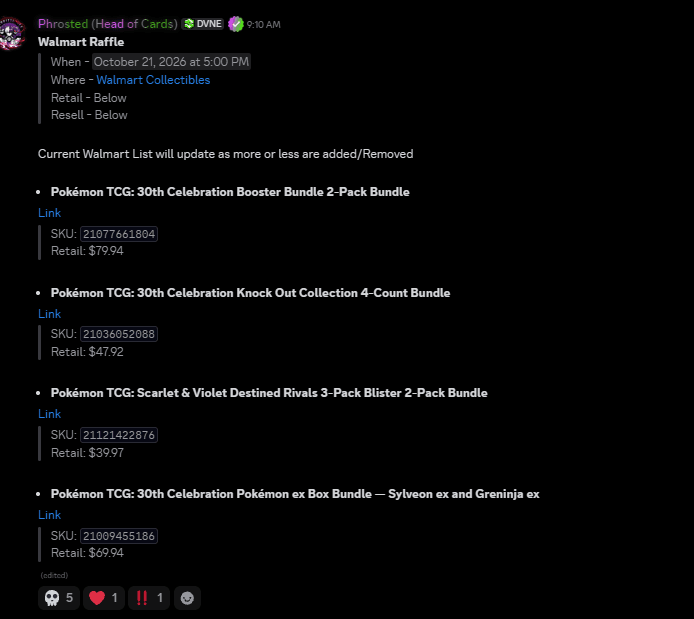Viewport: 694px width, 619px height.
Task: Click the Retail: $39.97 text
Action: click(87, 453)
